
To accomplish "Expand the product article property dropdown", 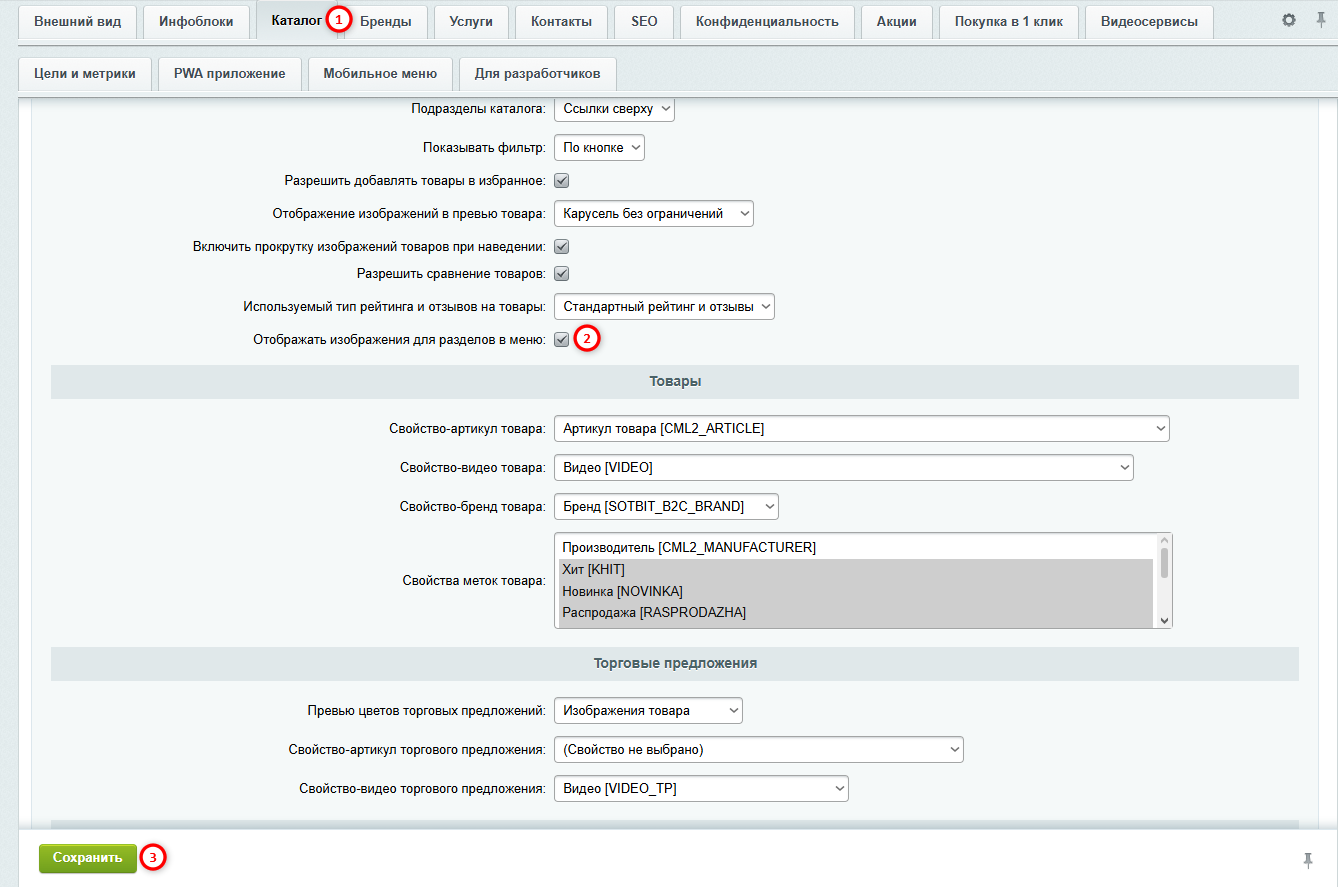I will tap(862, 428).
